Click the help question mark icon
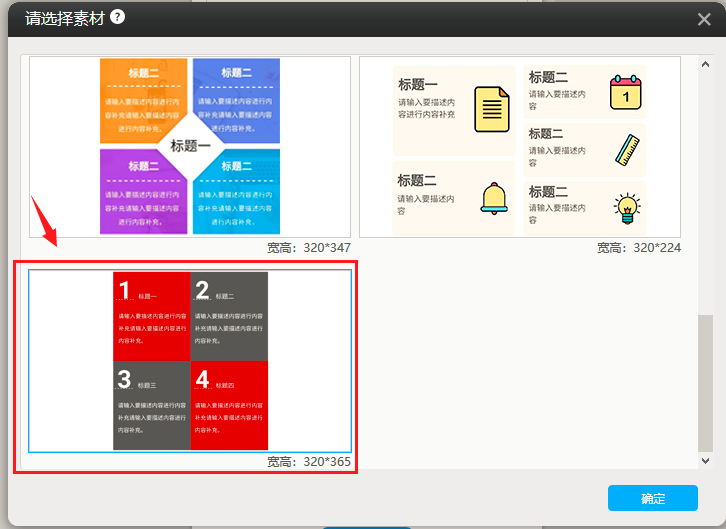Viewport: 726px width, 529px height. (118, 17)
